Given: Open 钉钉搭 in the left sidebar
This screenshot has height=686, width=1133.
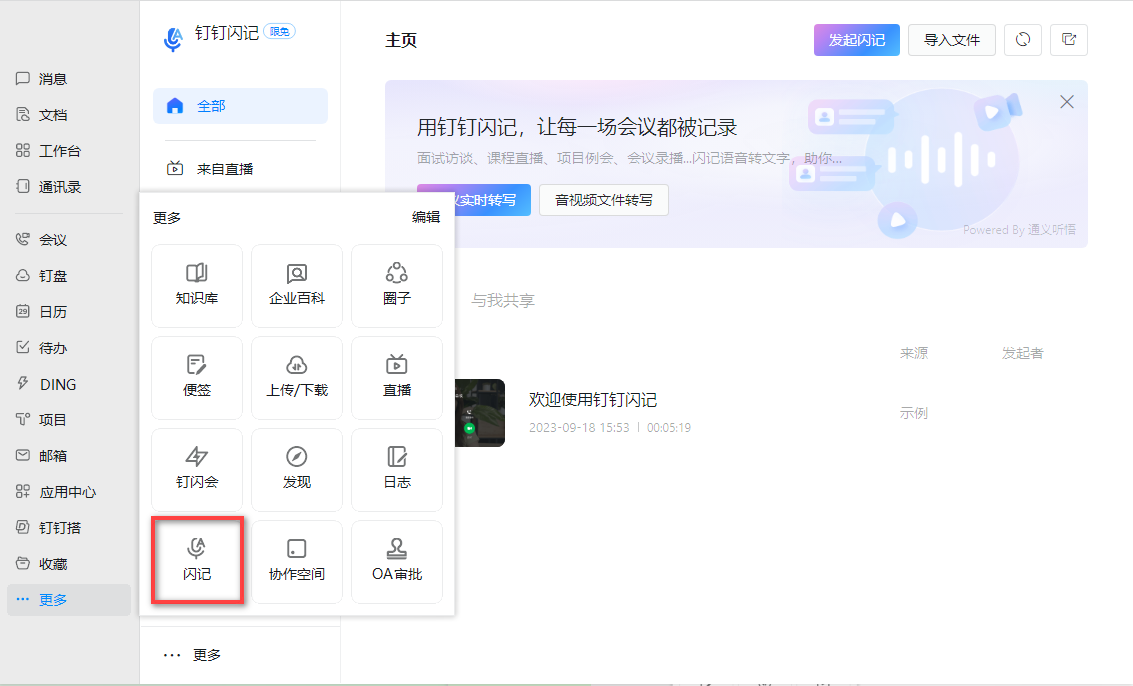Looking at the screenshot, I should pyautogui.click(x=48, y=528).
